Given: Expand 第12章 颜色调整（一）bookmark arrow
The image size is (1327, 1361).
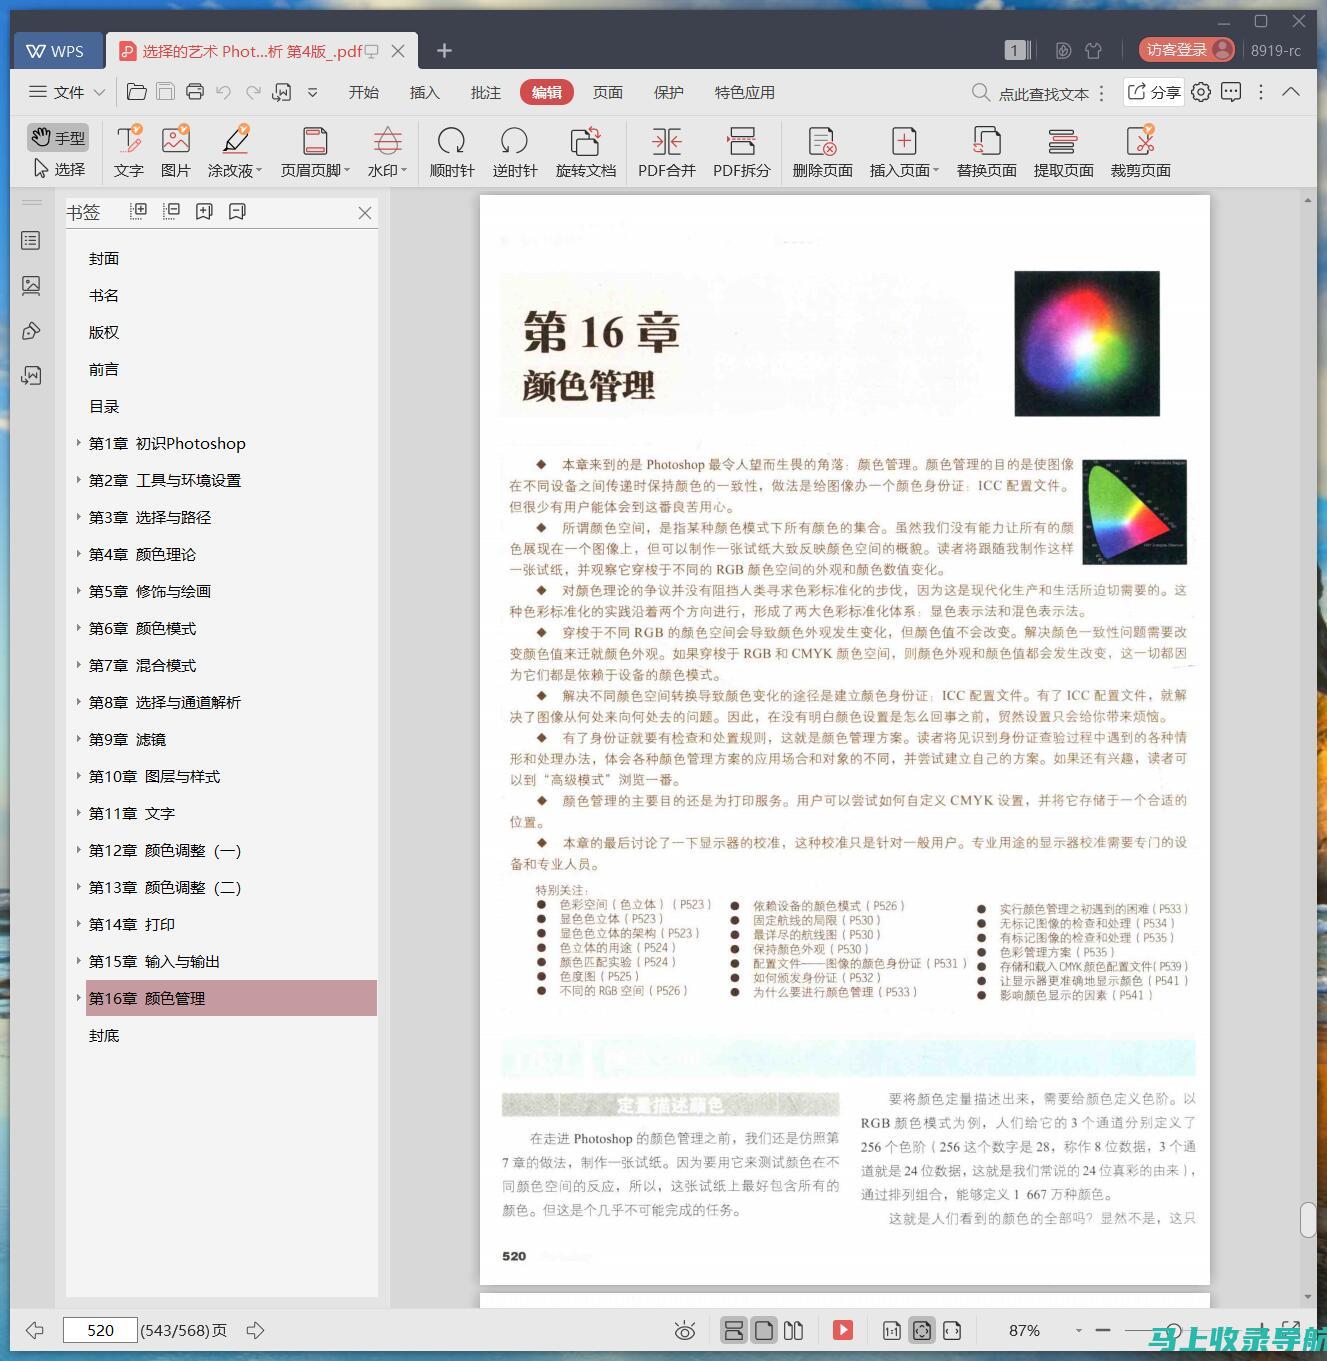Looking at the screenshot, I should tap(79, 850).
